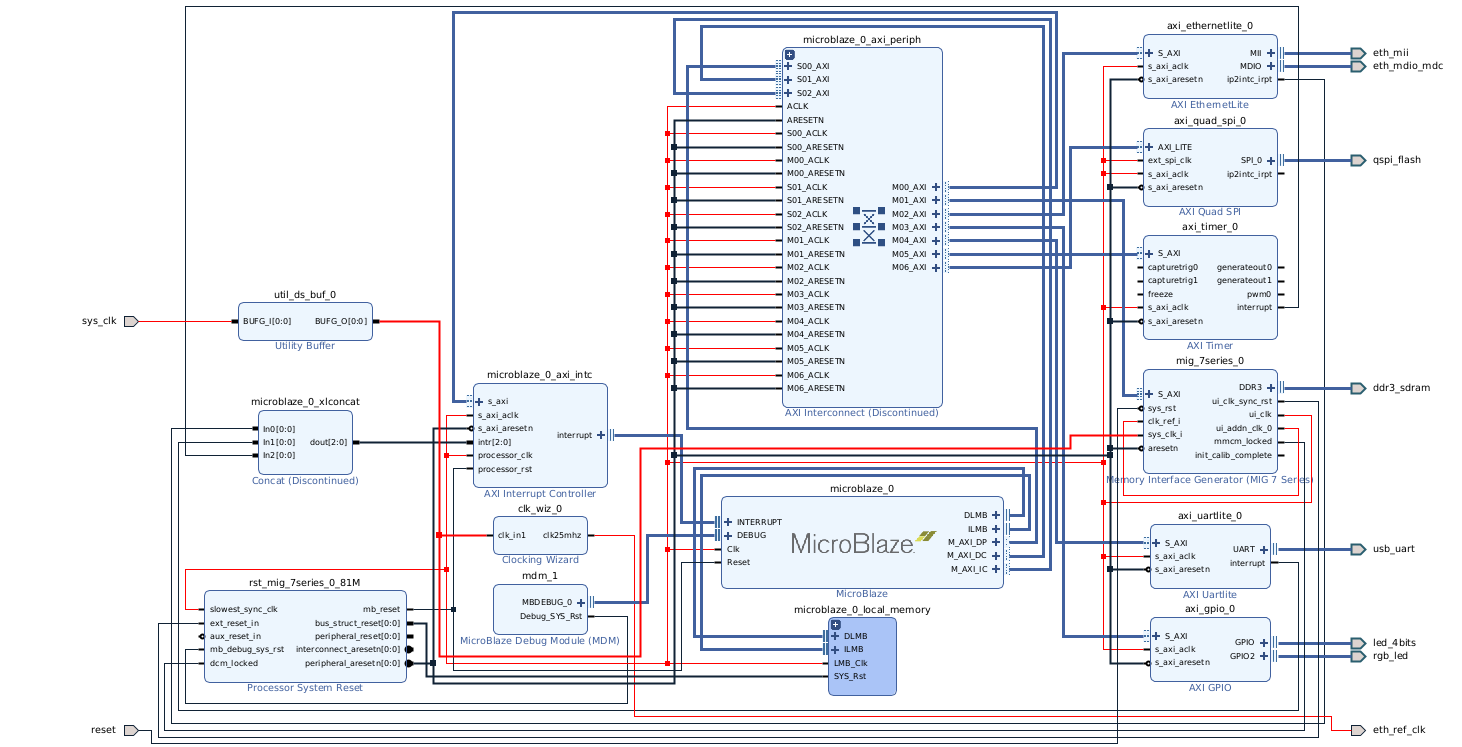Click the sys_clk external input port

point(128,321)
